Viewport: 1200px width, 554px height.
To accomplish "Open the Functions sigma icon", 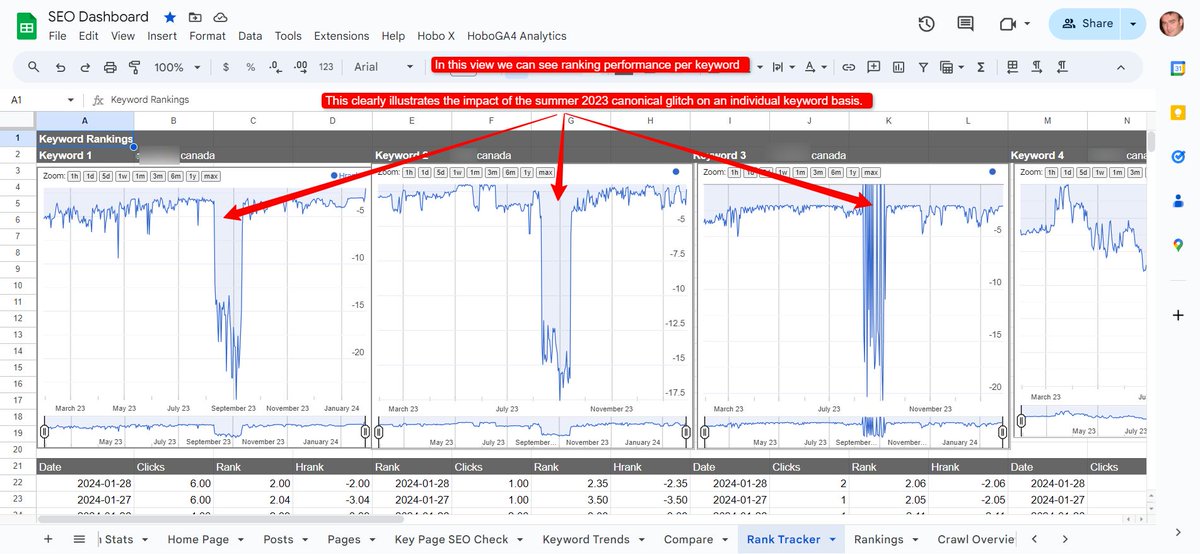I will tap(980, 67).
